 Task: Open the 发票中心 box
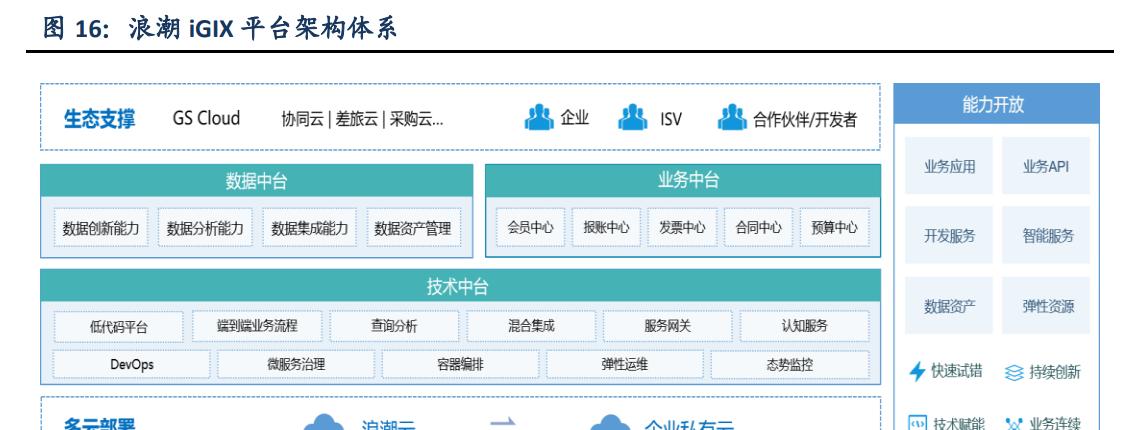click(683, 227)
